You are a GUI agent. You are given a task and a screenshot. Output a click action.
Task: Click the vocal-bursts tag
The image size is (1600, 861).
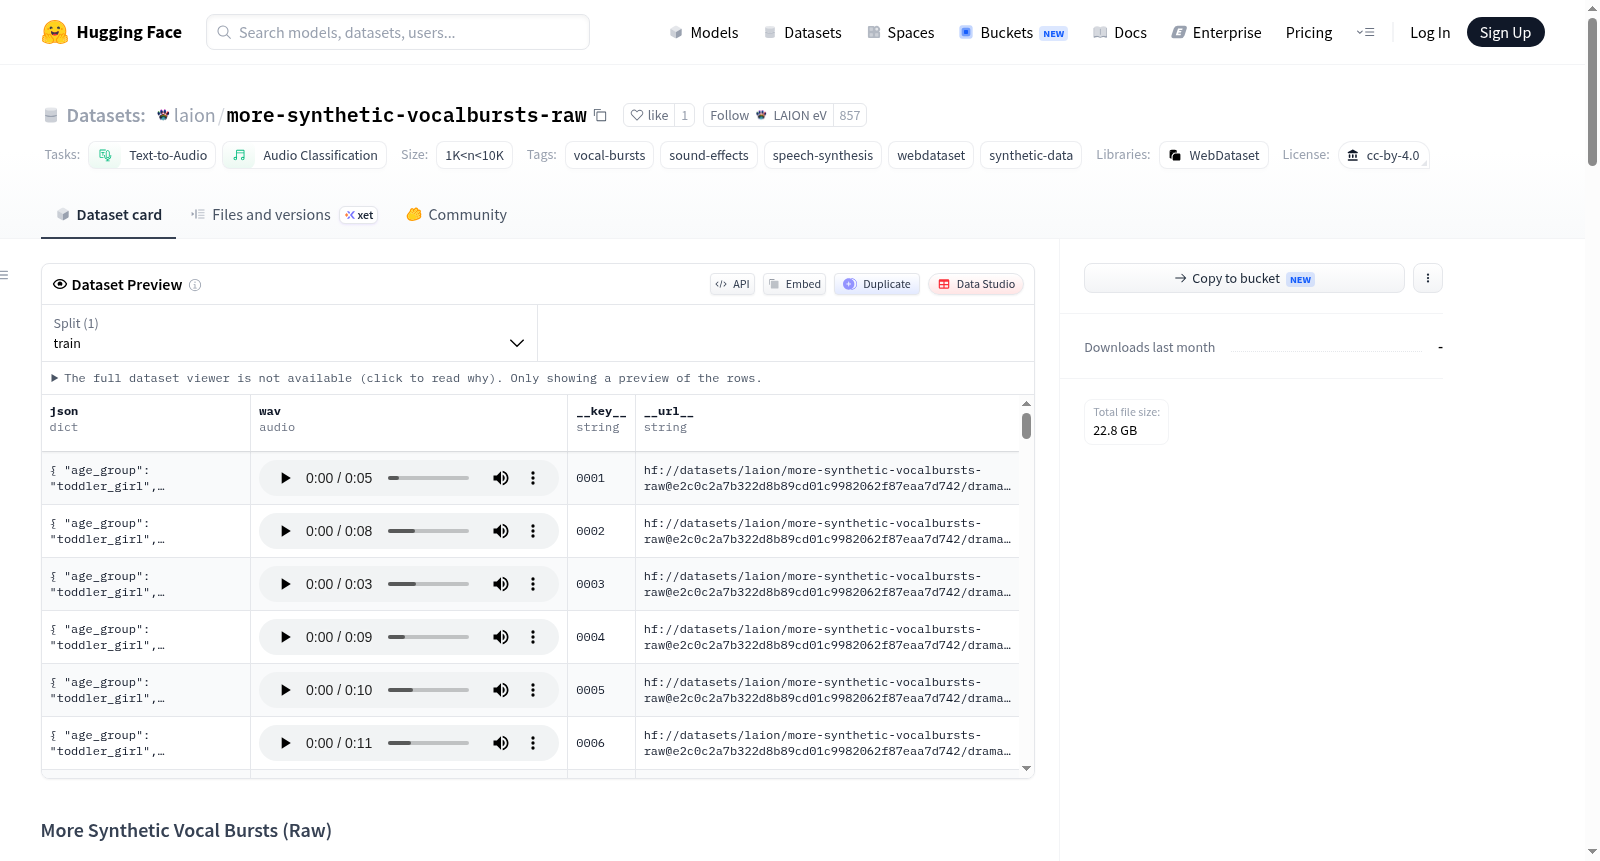click(609, 155)
